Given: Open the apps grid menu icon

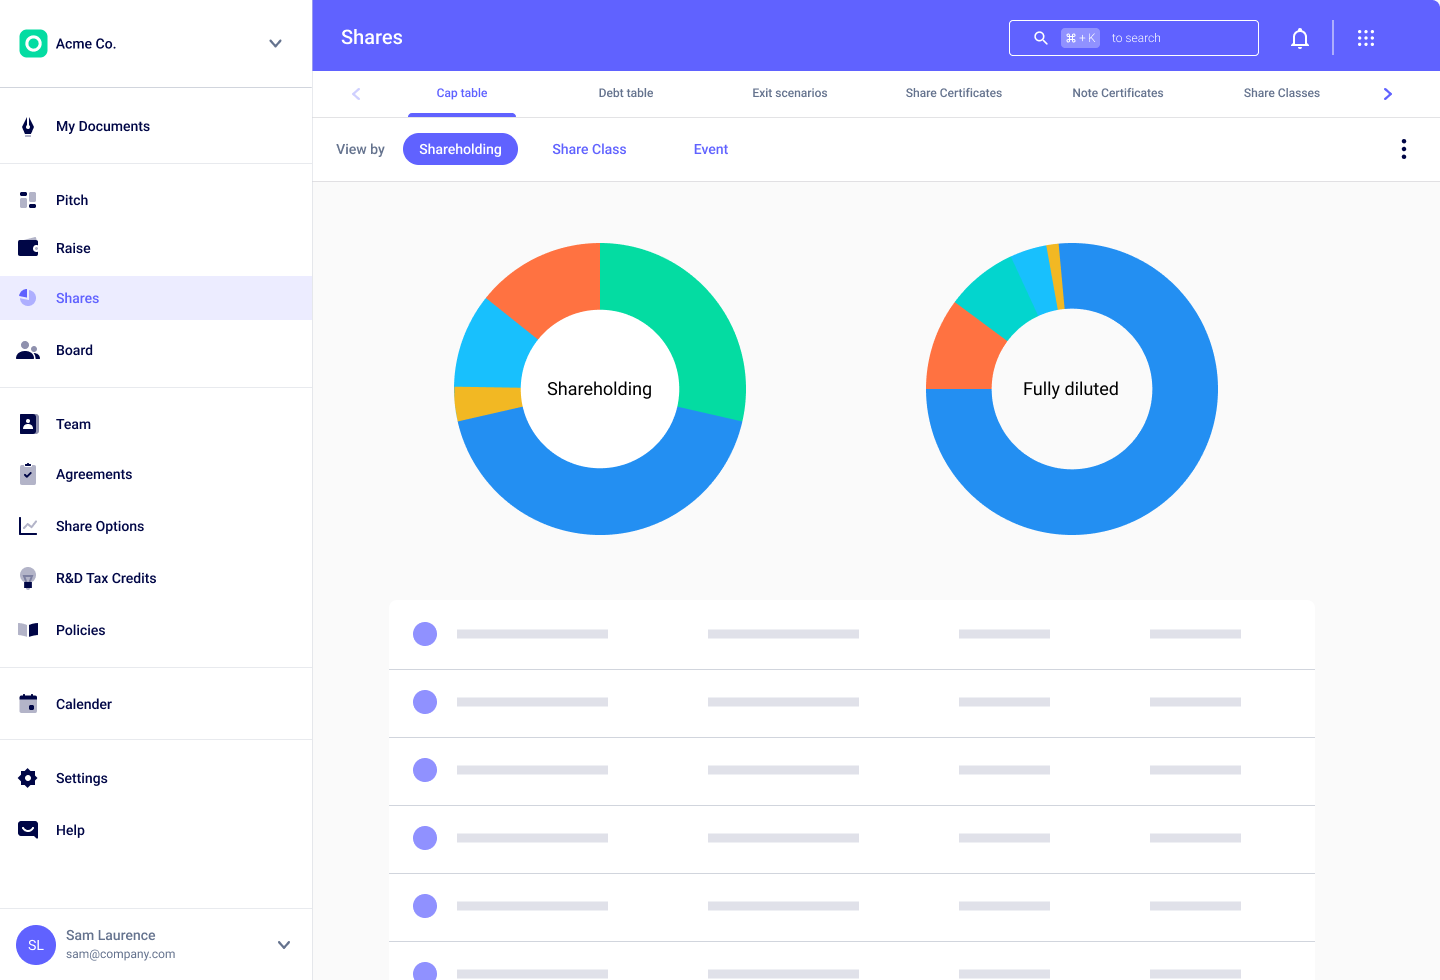Looking at the screenshot, I should 1365,38.
